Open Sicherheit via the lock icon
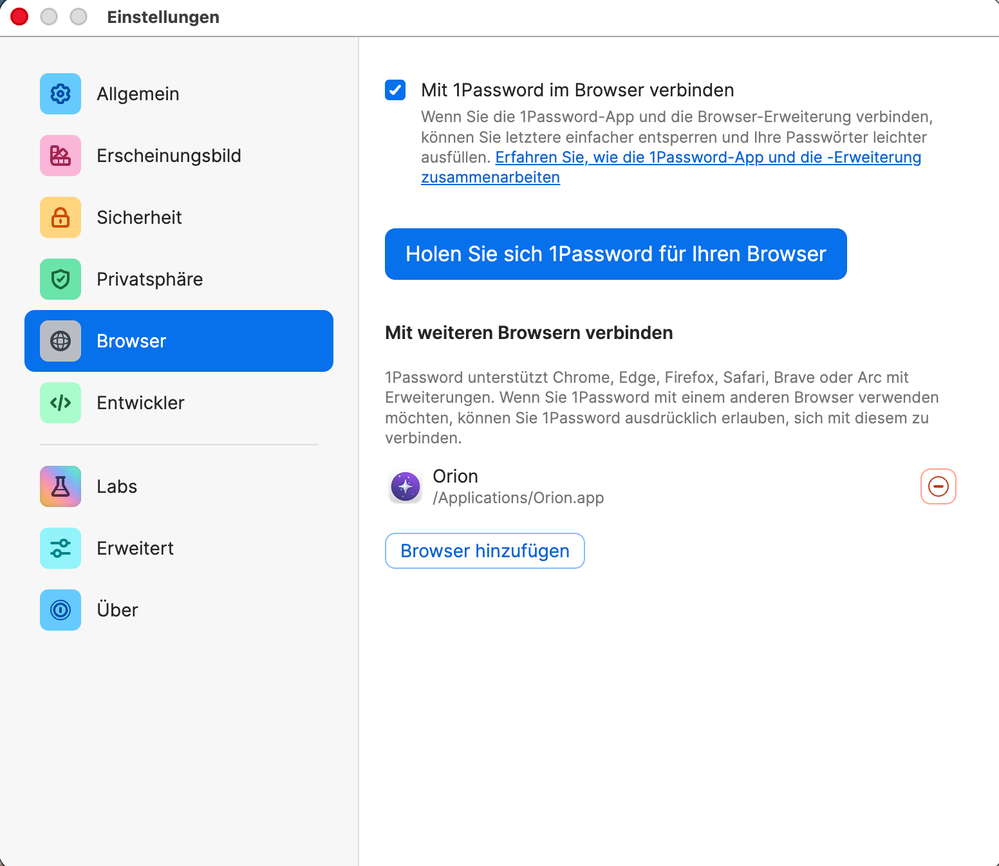This screenshot has height=866, width=999. pyautogui.click(x=60, y=218)
